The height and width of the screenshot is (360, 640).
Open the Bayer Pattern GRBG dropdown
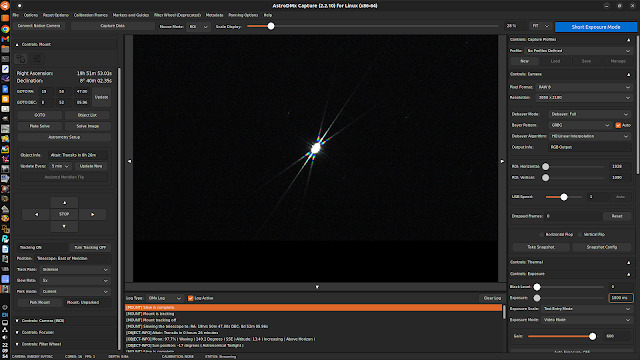click(580, 125)
